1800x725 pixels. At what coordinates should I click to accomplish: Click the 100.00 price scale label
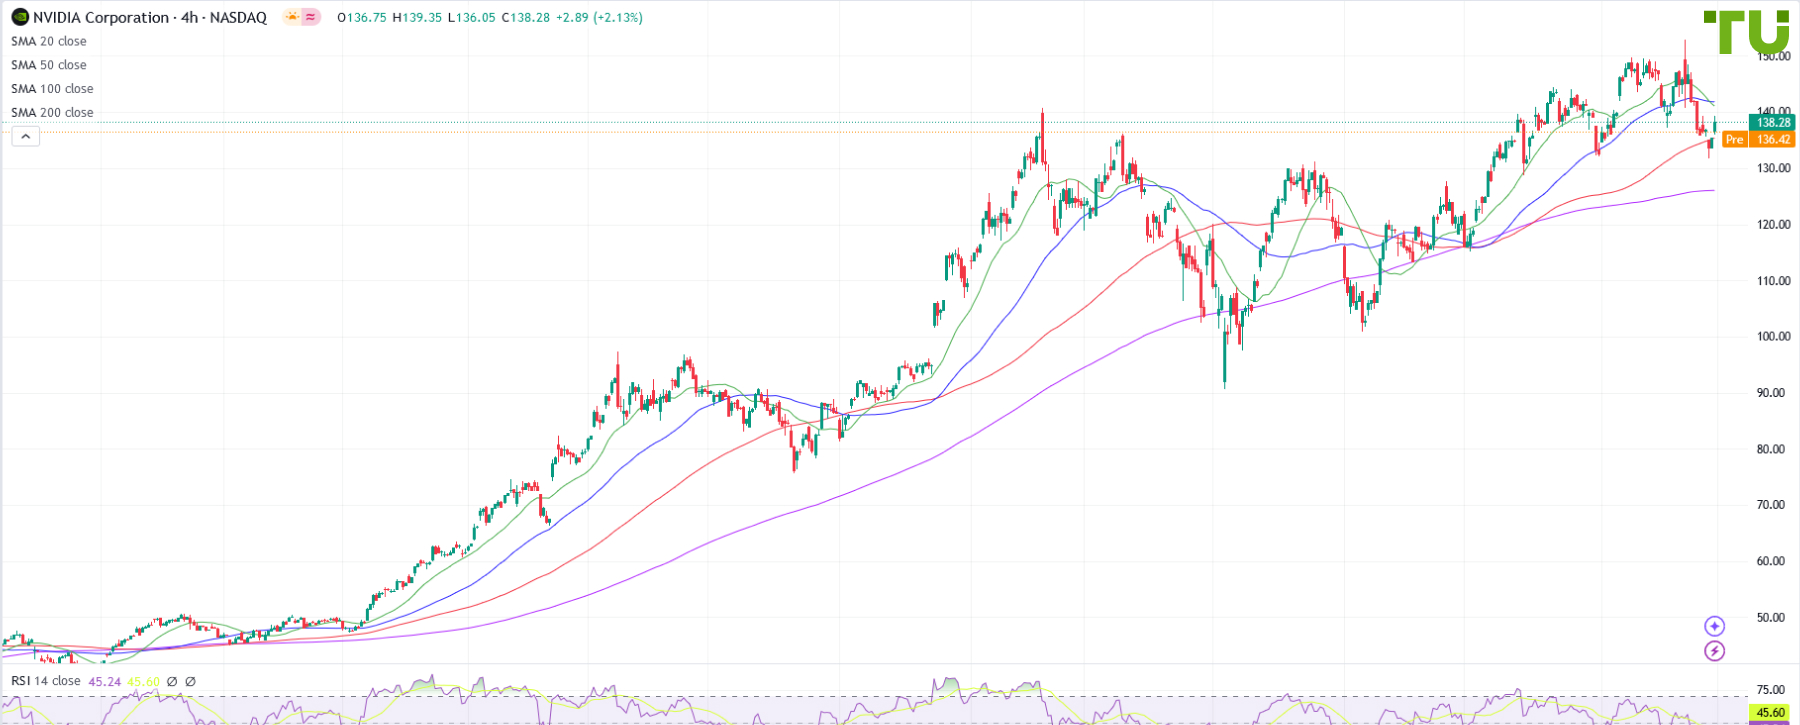[1773, 337]
